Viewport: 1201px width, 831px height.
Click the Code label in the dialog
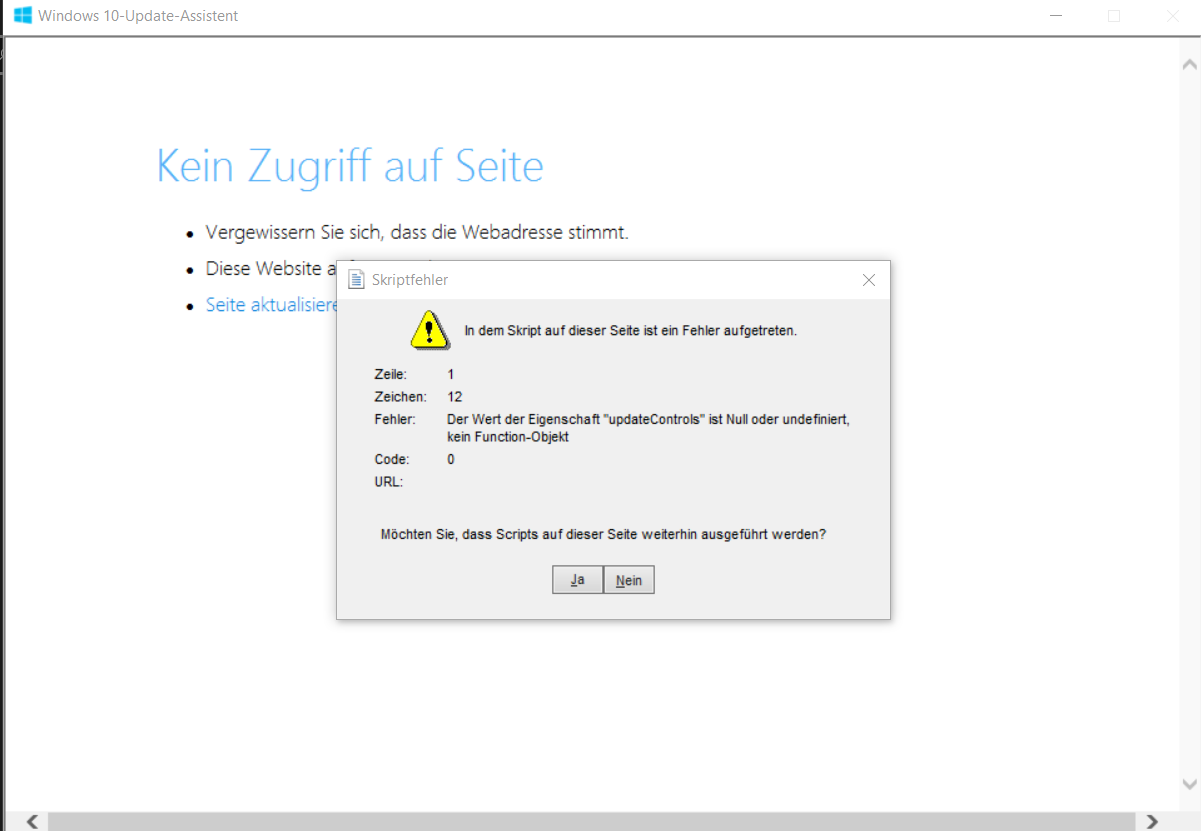(x=391, y=460)
